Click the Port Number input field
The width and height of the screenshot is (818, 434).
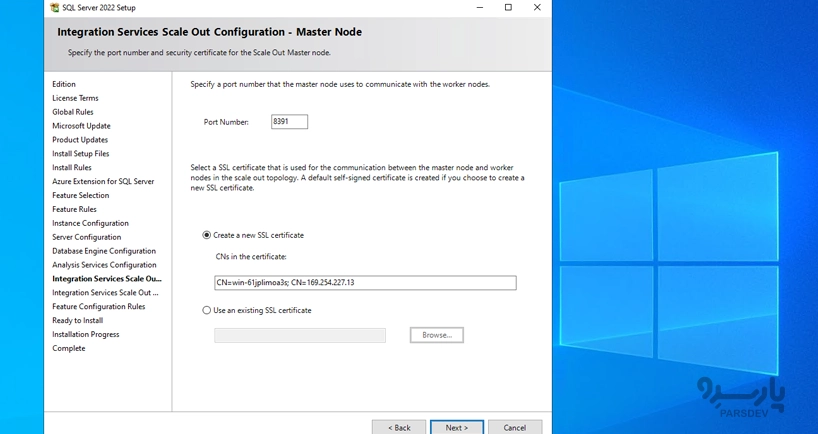coord(289,122)
